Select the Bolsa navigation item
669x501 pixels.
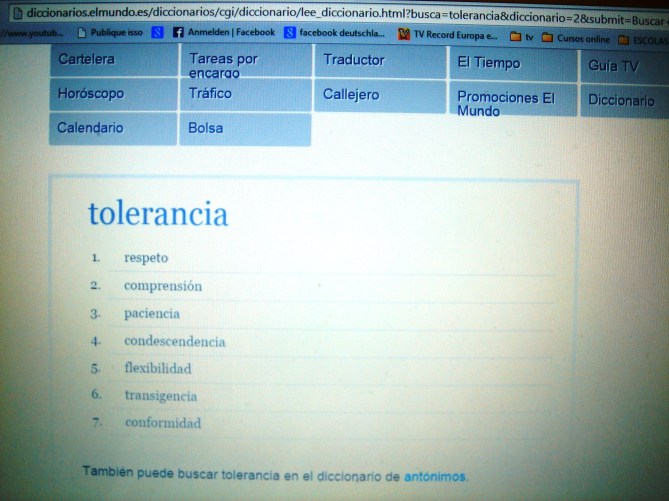[x=206, y=129]
